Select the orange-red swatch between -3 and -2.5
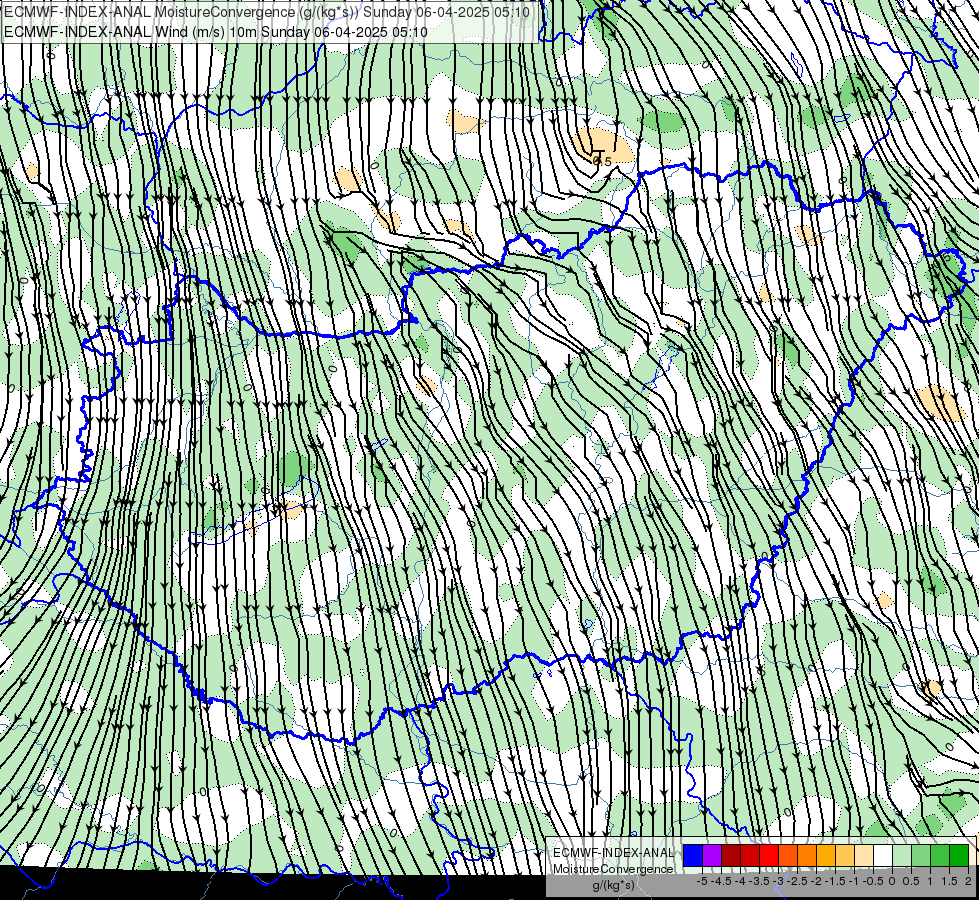979x900 pixels. pos(788,855)
